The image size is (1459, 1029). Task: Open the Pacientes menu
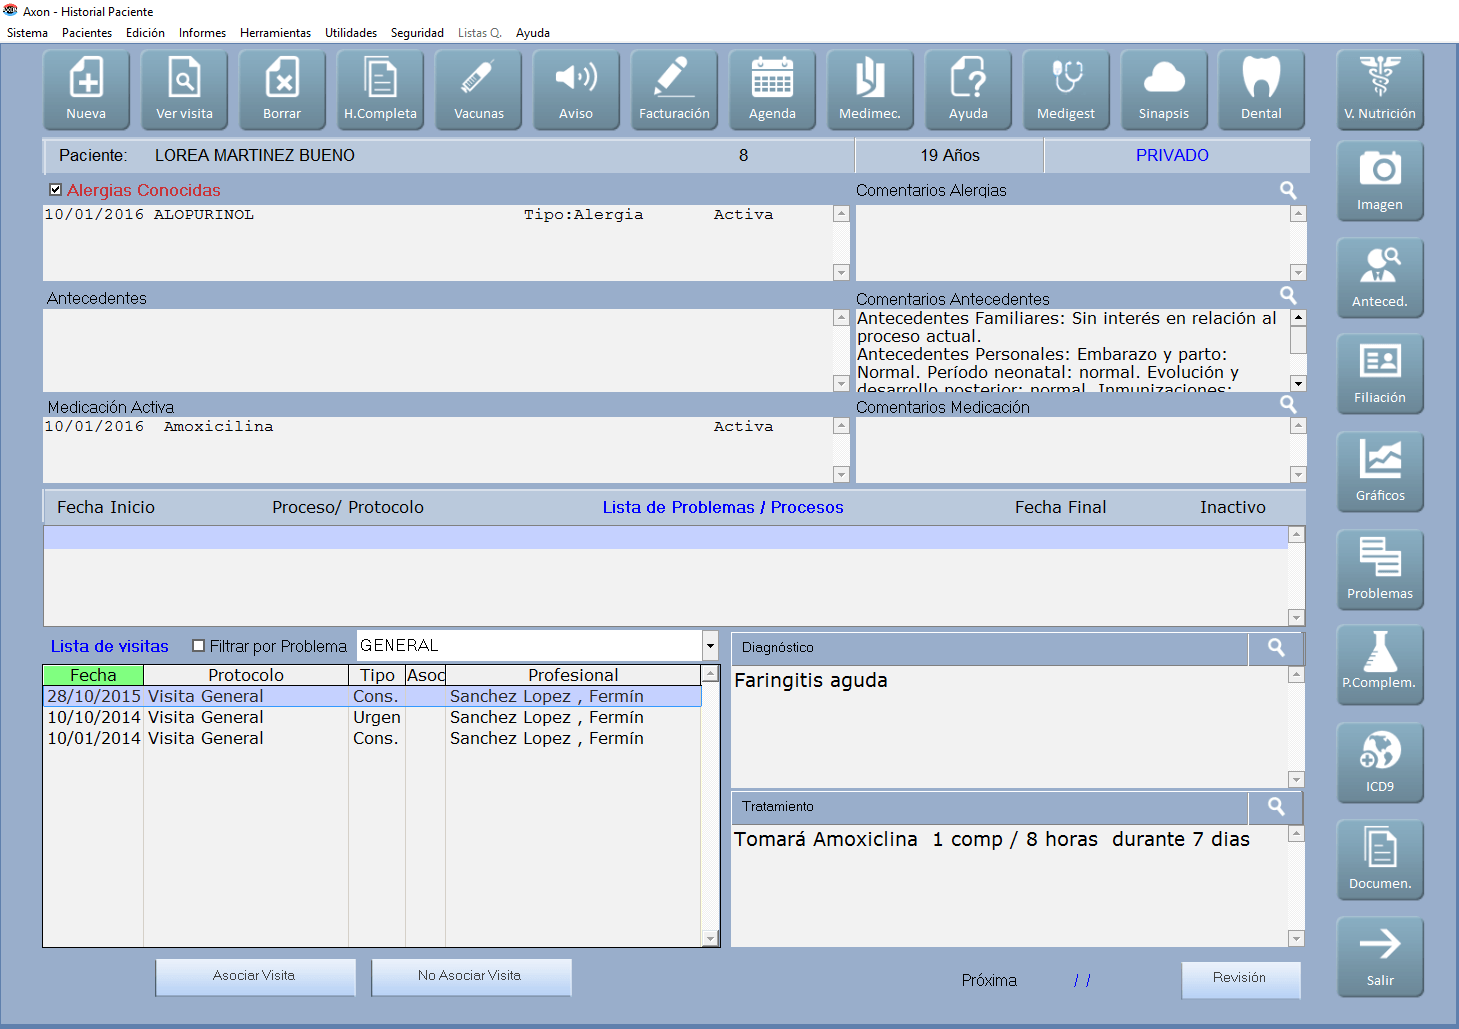pos(87,33)
